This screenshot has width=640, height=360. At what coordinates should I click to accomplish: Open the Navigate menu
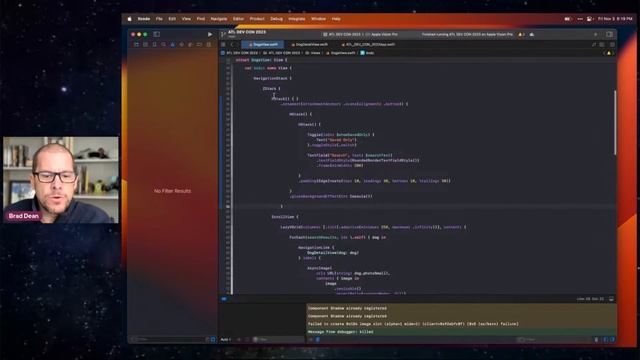(219, 19)
